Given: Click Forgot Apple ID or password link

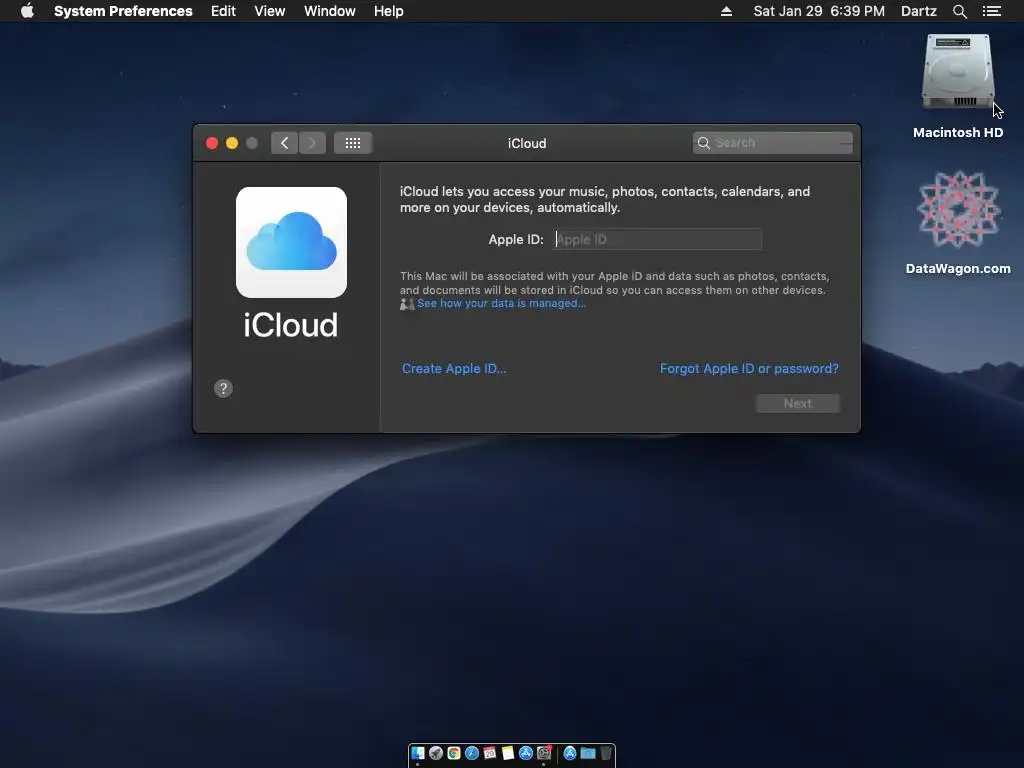Looking at the screenshot, I should pos(749,368).
